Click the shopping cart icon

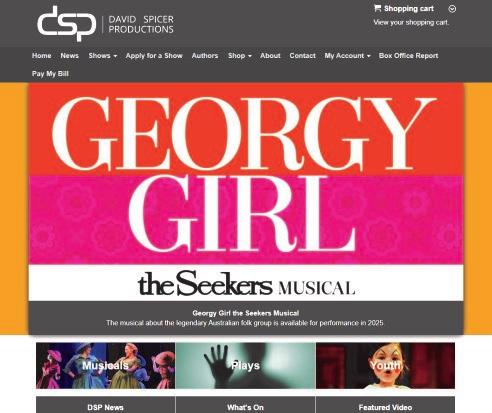coord(377,8)
